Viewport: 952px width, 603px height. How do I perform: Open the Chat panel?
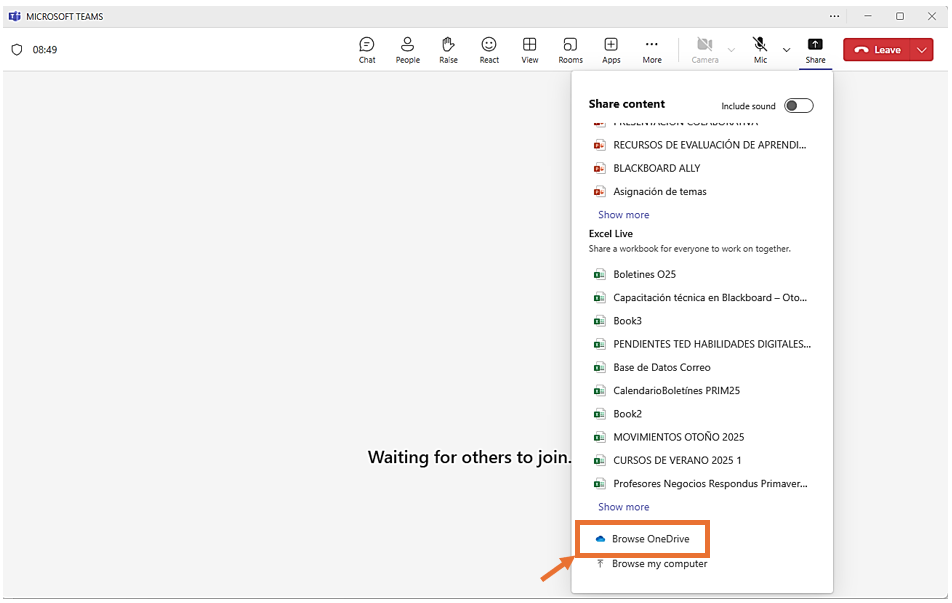(367, 50)
